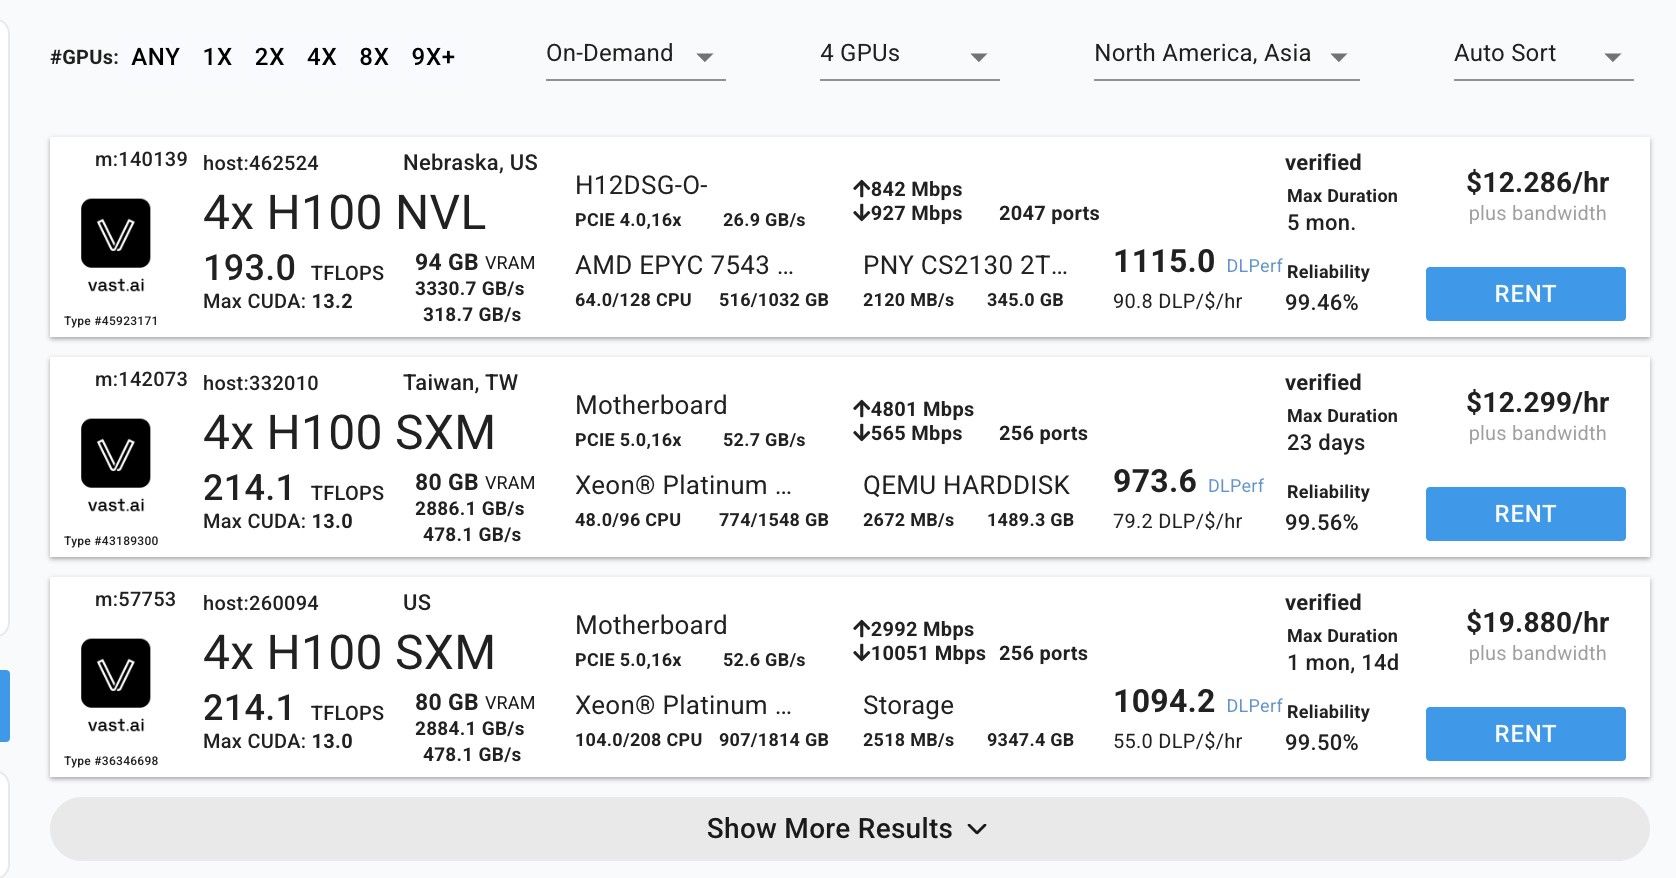The width and height of the screenshot is (1676, 878).
Task: Click Type #45923171 text
Action: pyautogui.click(x=111, y=321)
